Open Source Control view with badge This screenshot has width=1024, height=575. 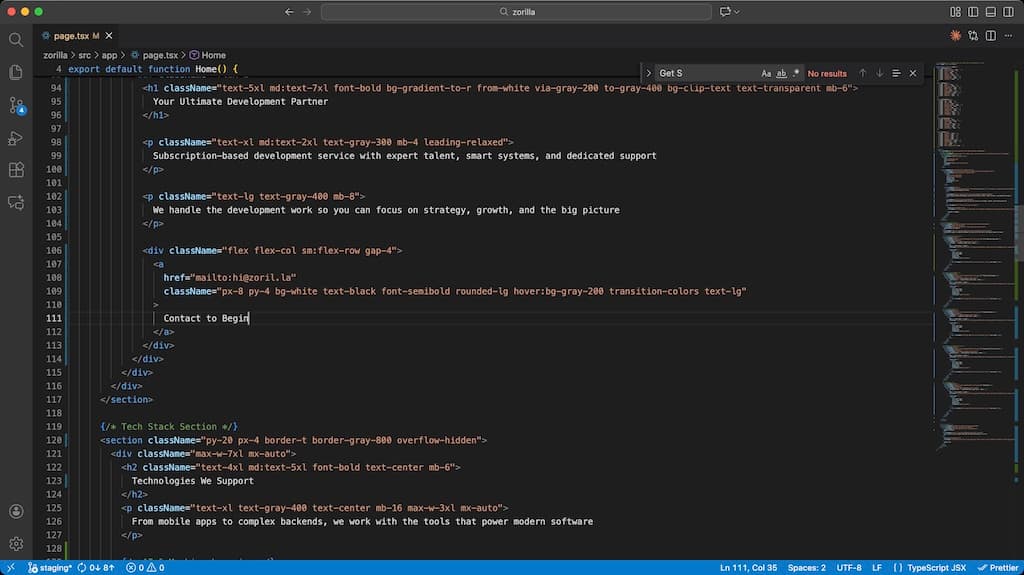[x=16, y=105]
